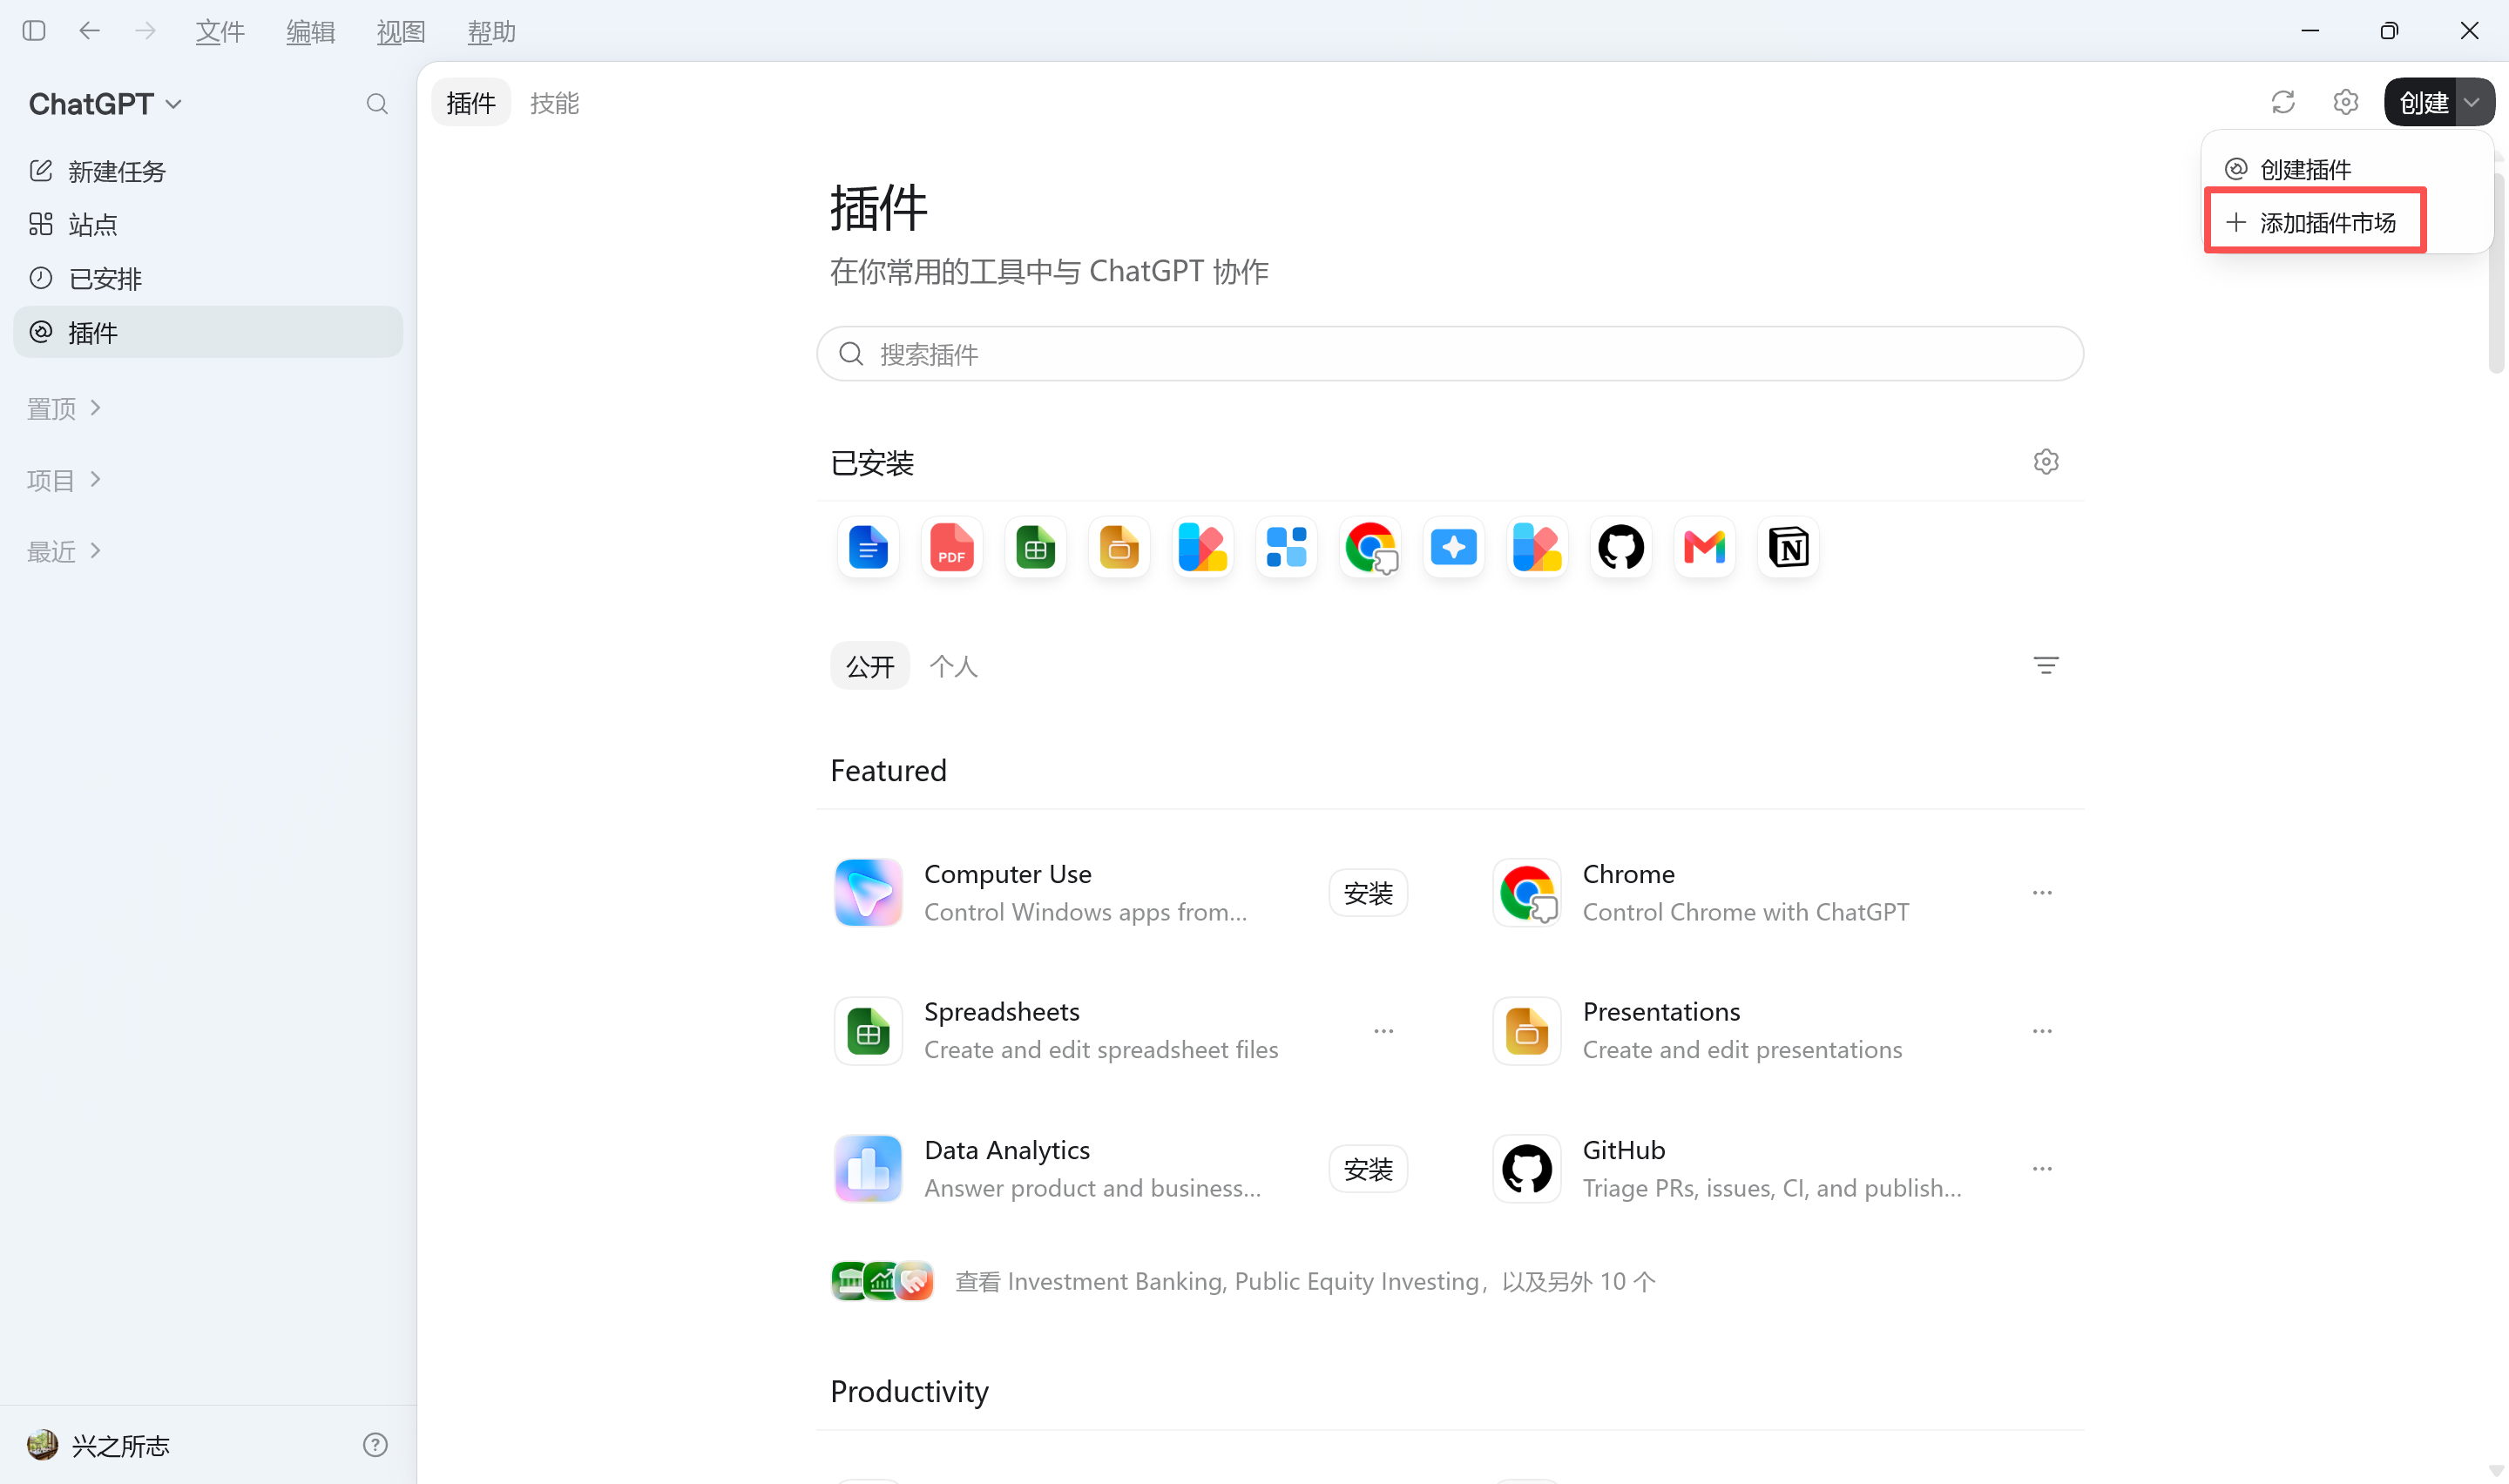The width and height of the screenshot is (2509, 1484).
Task: Click Data Analytics icon in Featured list
Action: 868,1168
